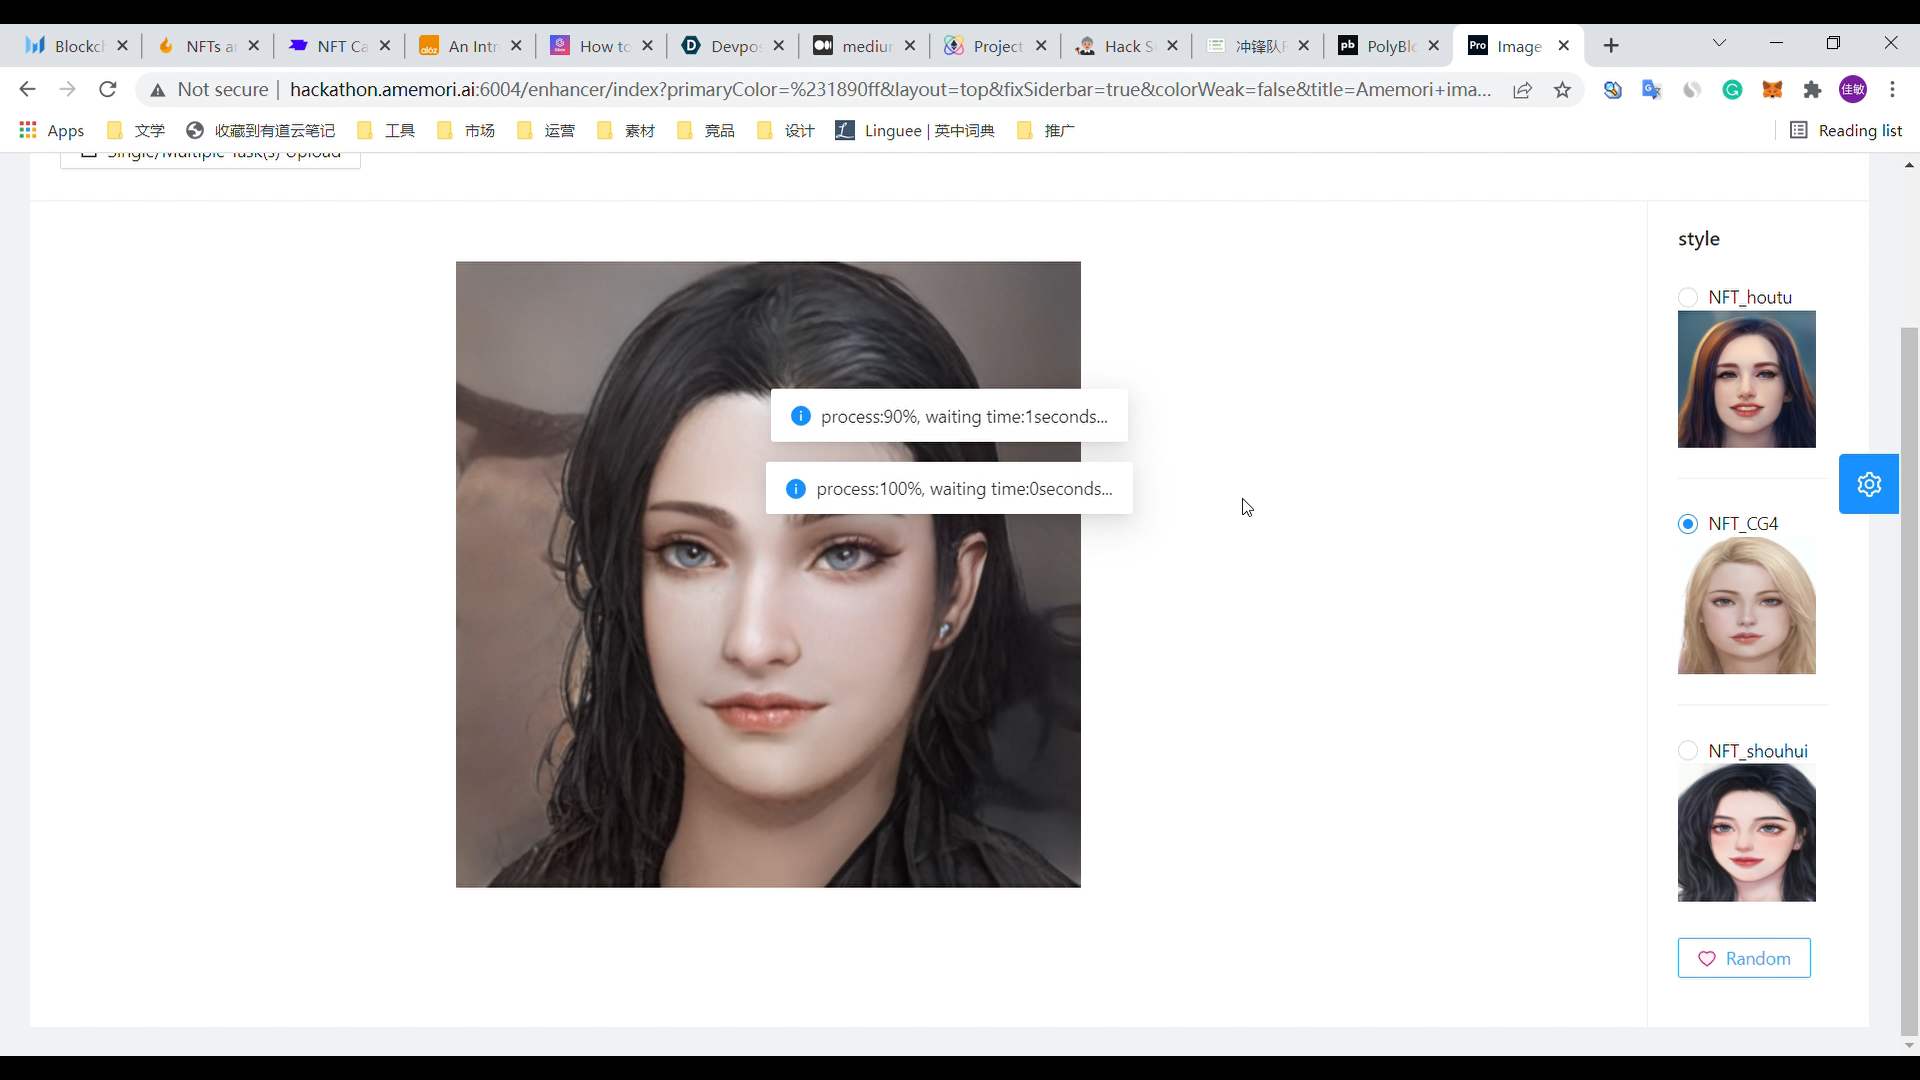Screen dimensions: 1920x1080
Task: Select NFT_CG4 style option
Action: click(1687, 524)
